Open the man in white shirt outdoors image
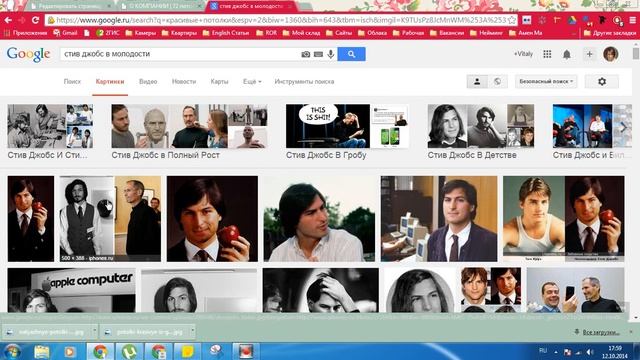The height and width of the screenshot is (360, 640). point(319,219)
